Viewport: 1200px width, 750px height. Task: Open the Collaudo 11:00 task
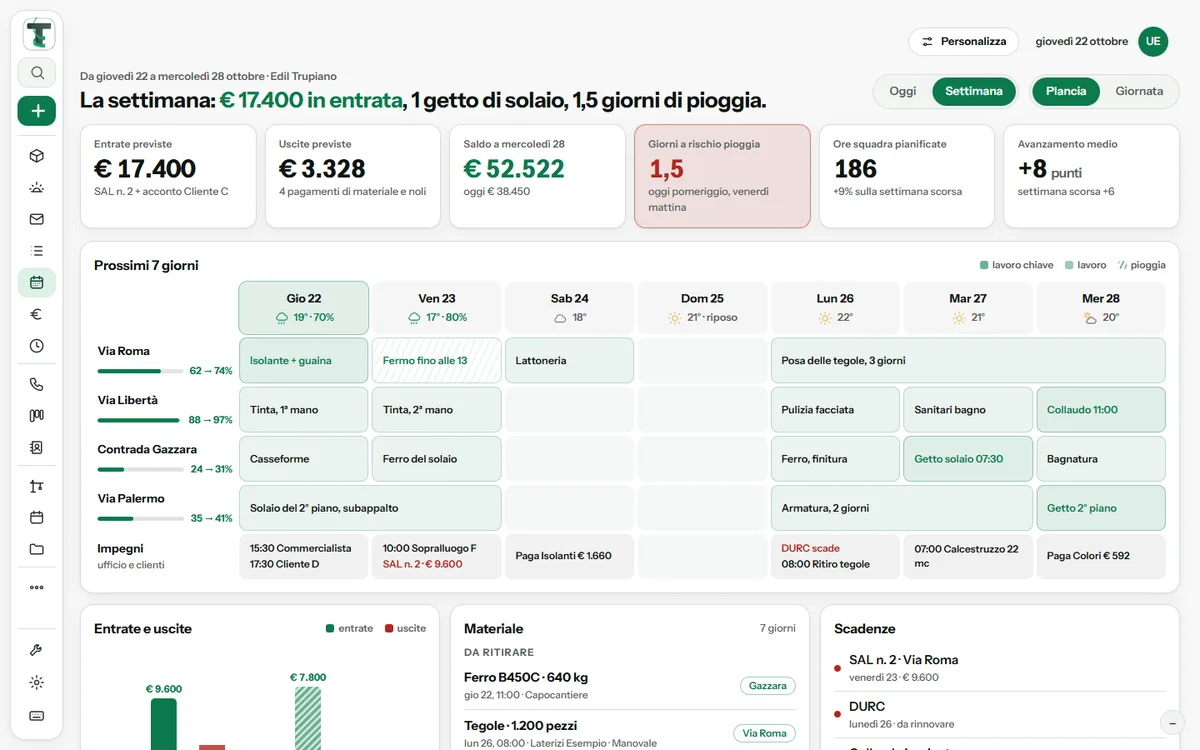1101,410
